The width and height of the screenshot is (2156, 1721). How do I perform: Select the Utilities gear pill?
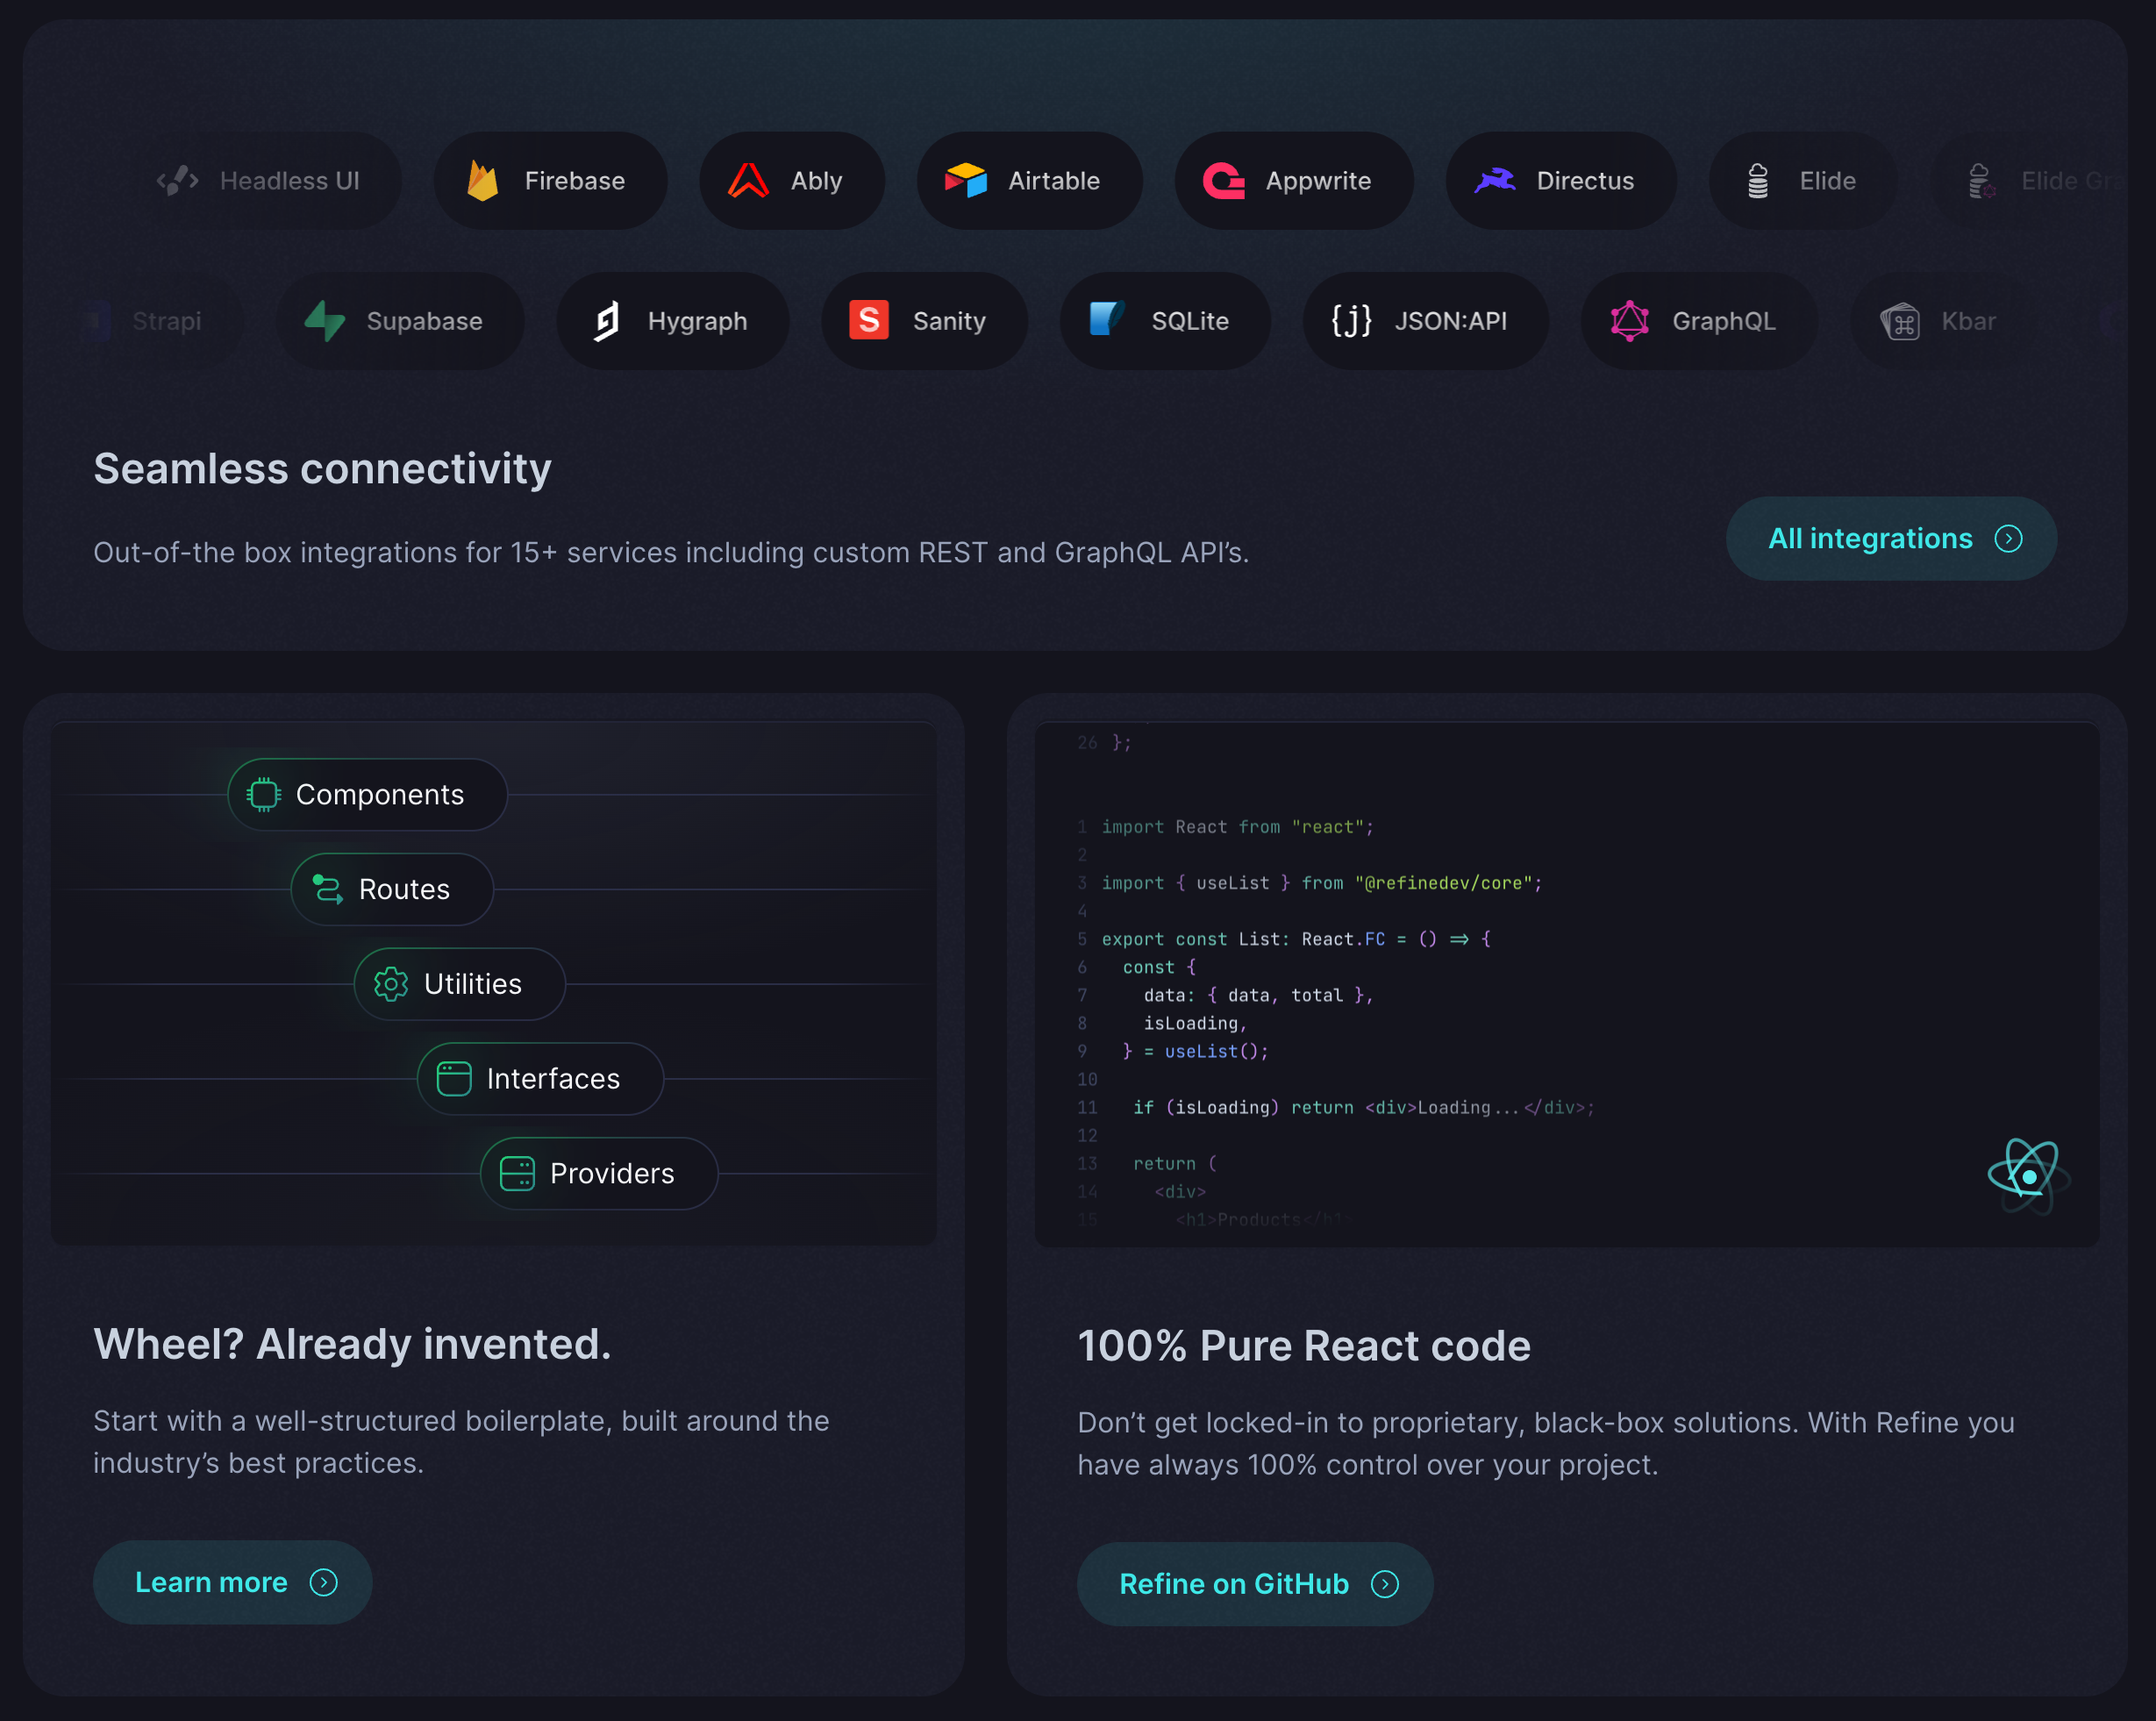click(460, 984)
